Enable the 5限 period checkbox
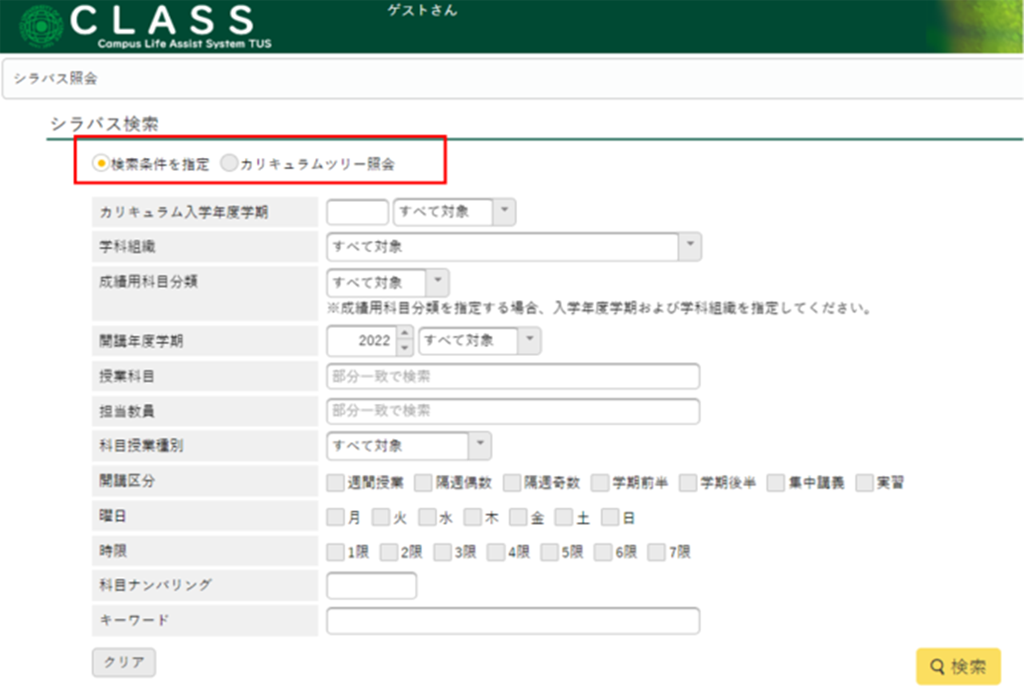The image size is (1024, 700). 550,552
